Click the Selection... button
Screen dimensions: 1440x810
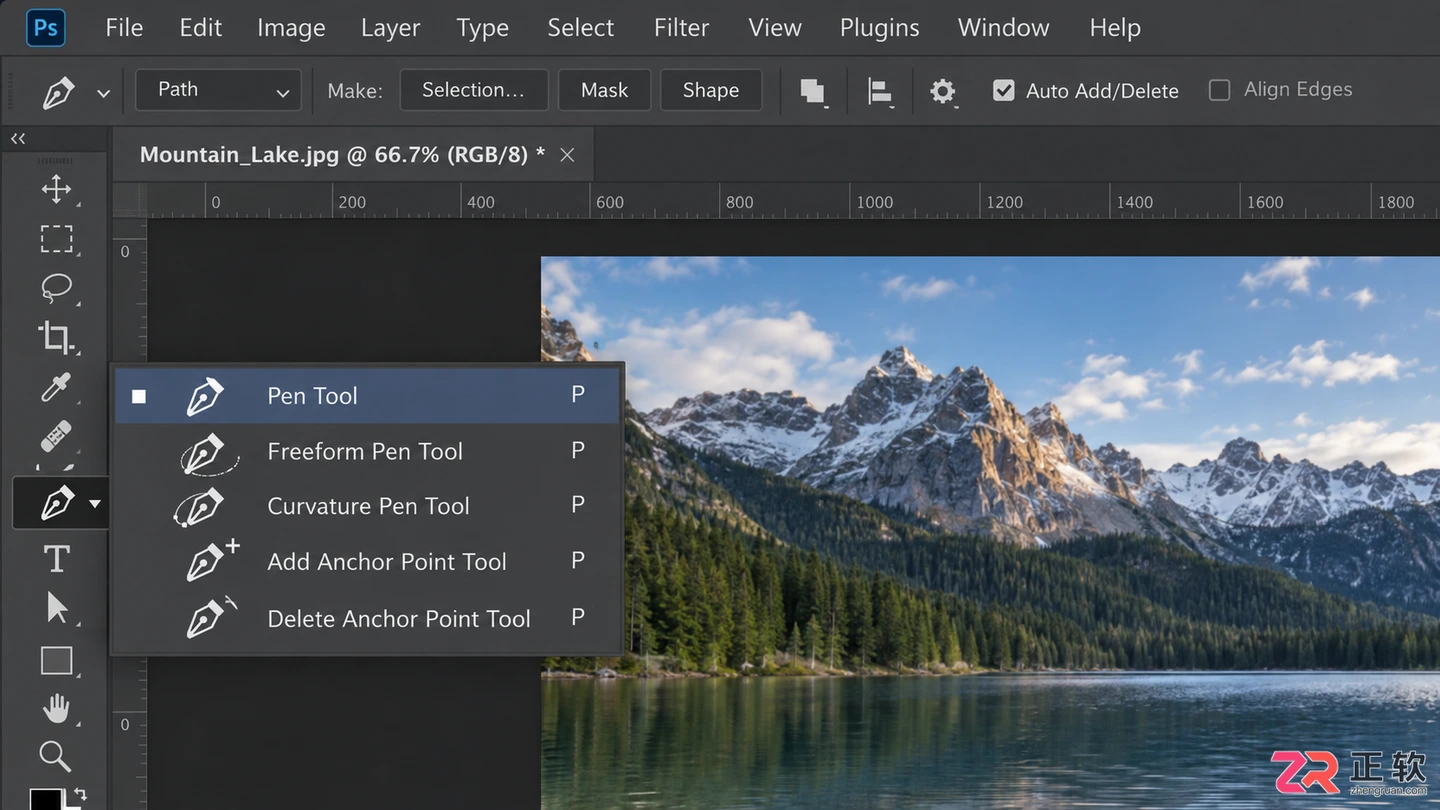tap(474, 90)
